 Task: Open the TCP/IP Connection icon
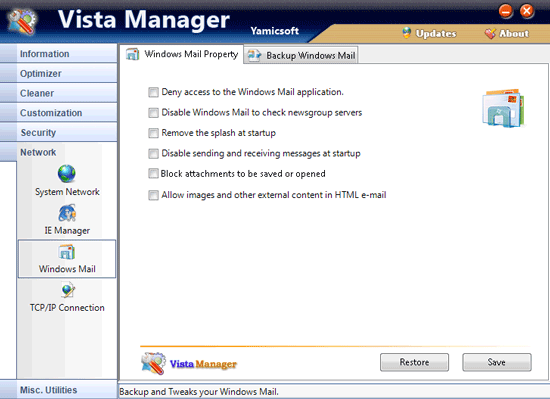(x=68, y=291)
